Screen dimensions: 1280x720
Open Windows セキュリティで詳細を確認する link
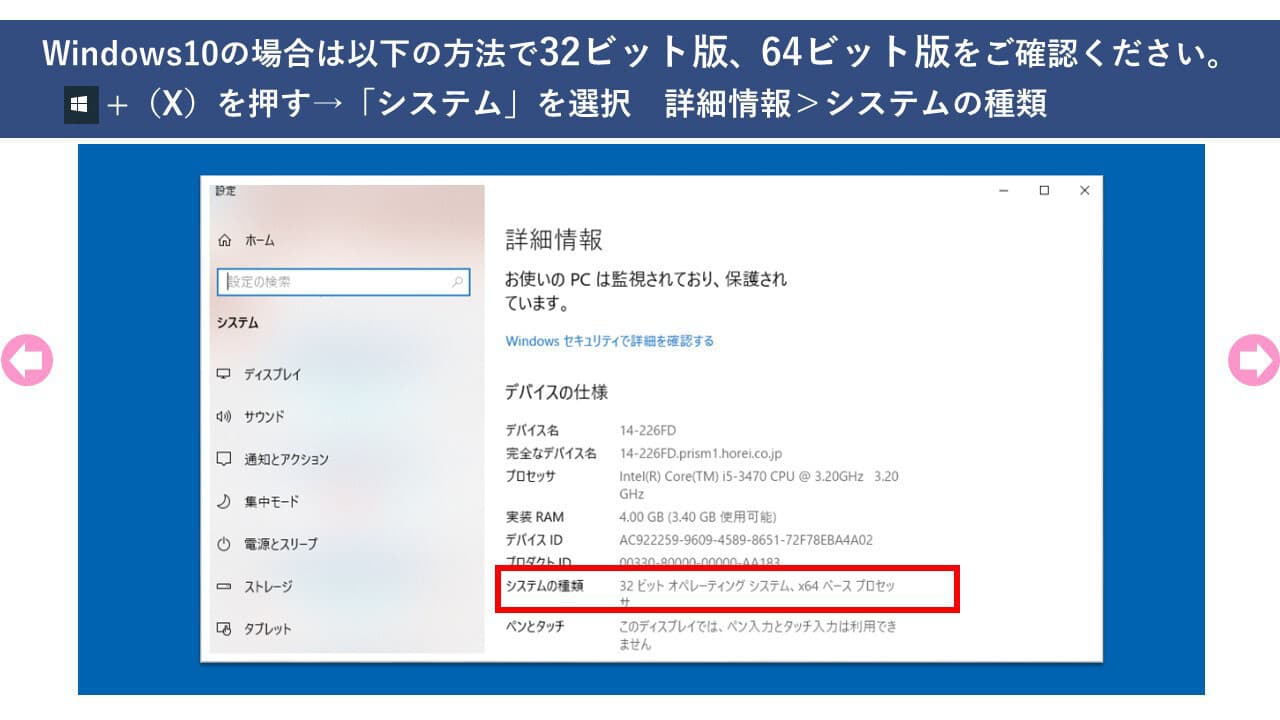(x=610, y=341)
